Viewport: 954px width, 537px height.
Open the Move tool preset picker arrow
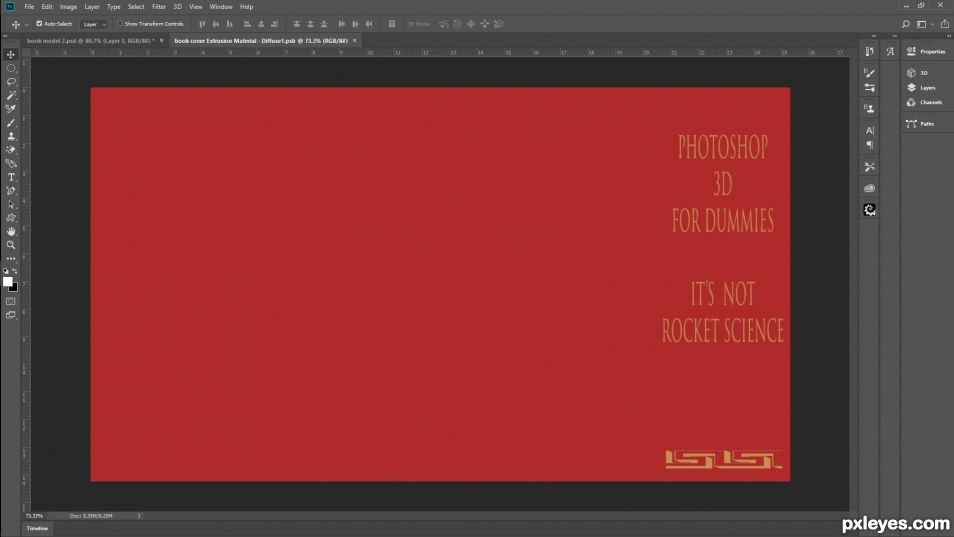[26, 24]
